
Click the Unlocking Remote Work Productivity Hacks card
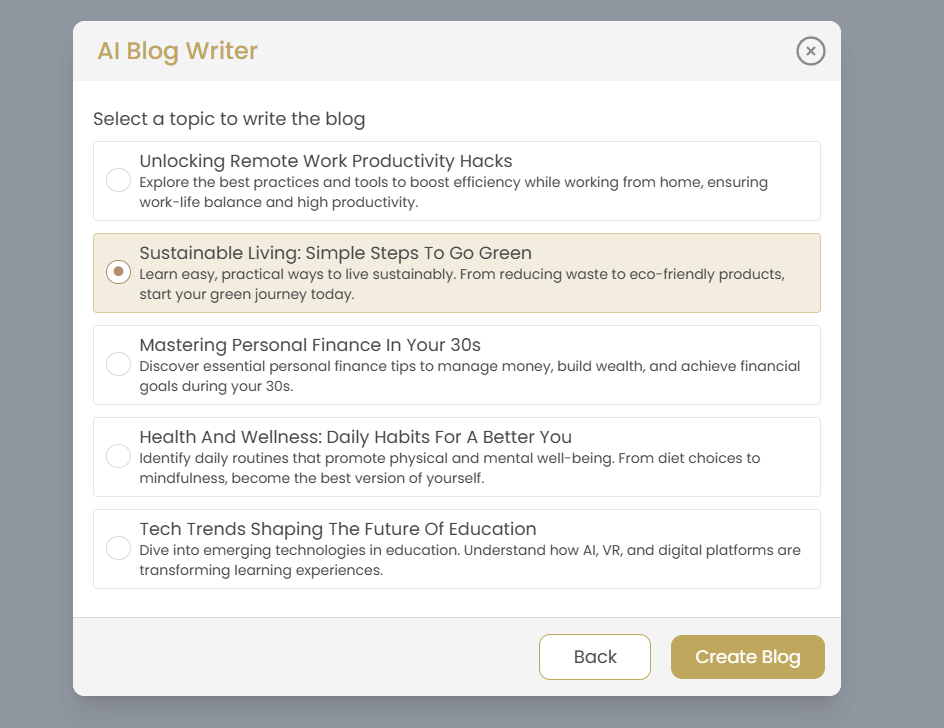(x=456, y=180)
